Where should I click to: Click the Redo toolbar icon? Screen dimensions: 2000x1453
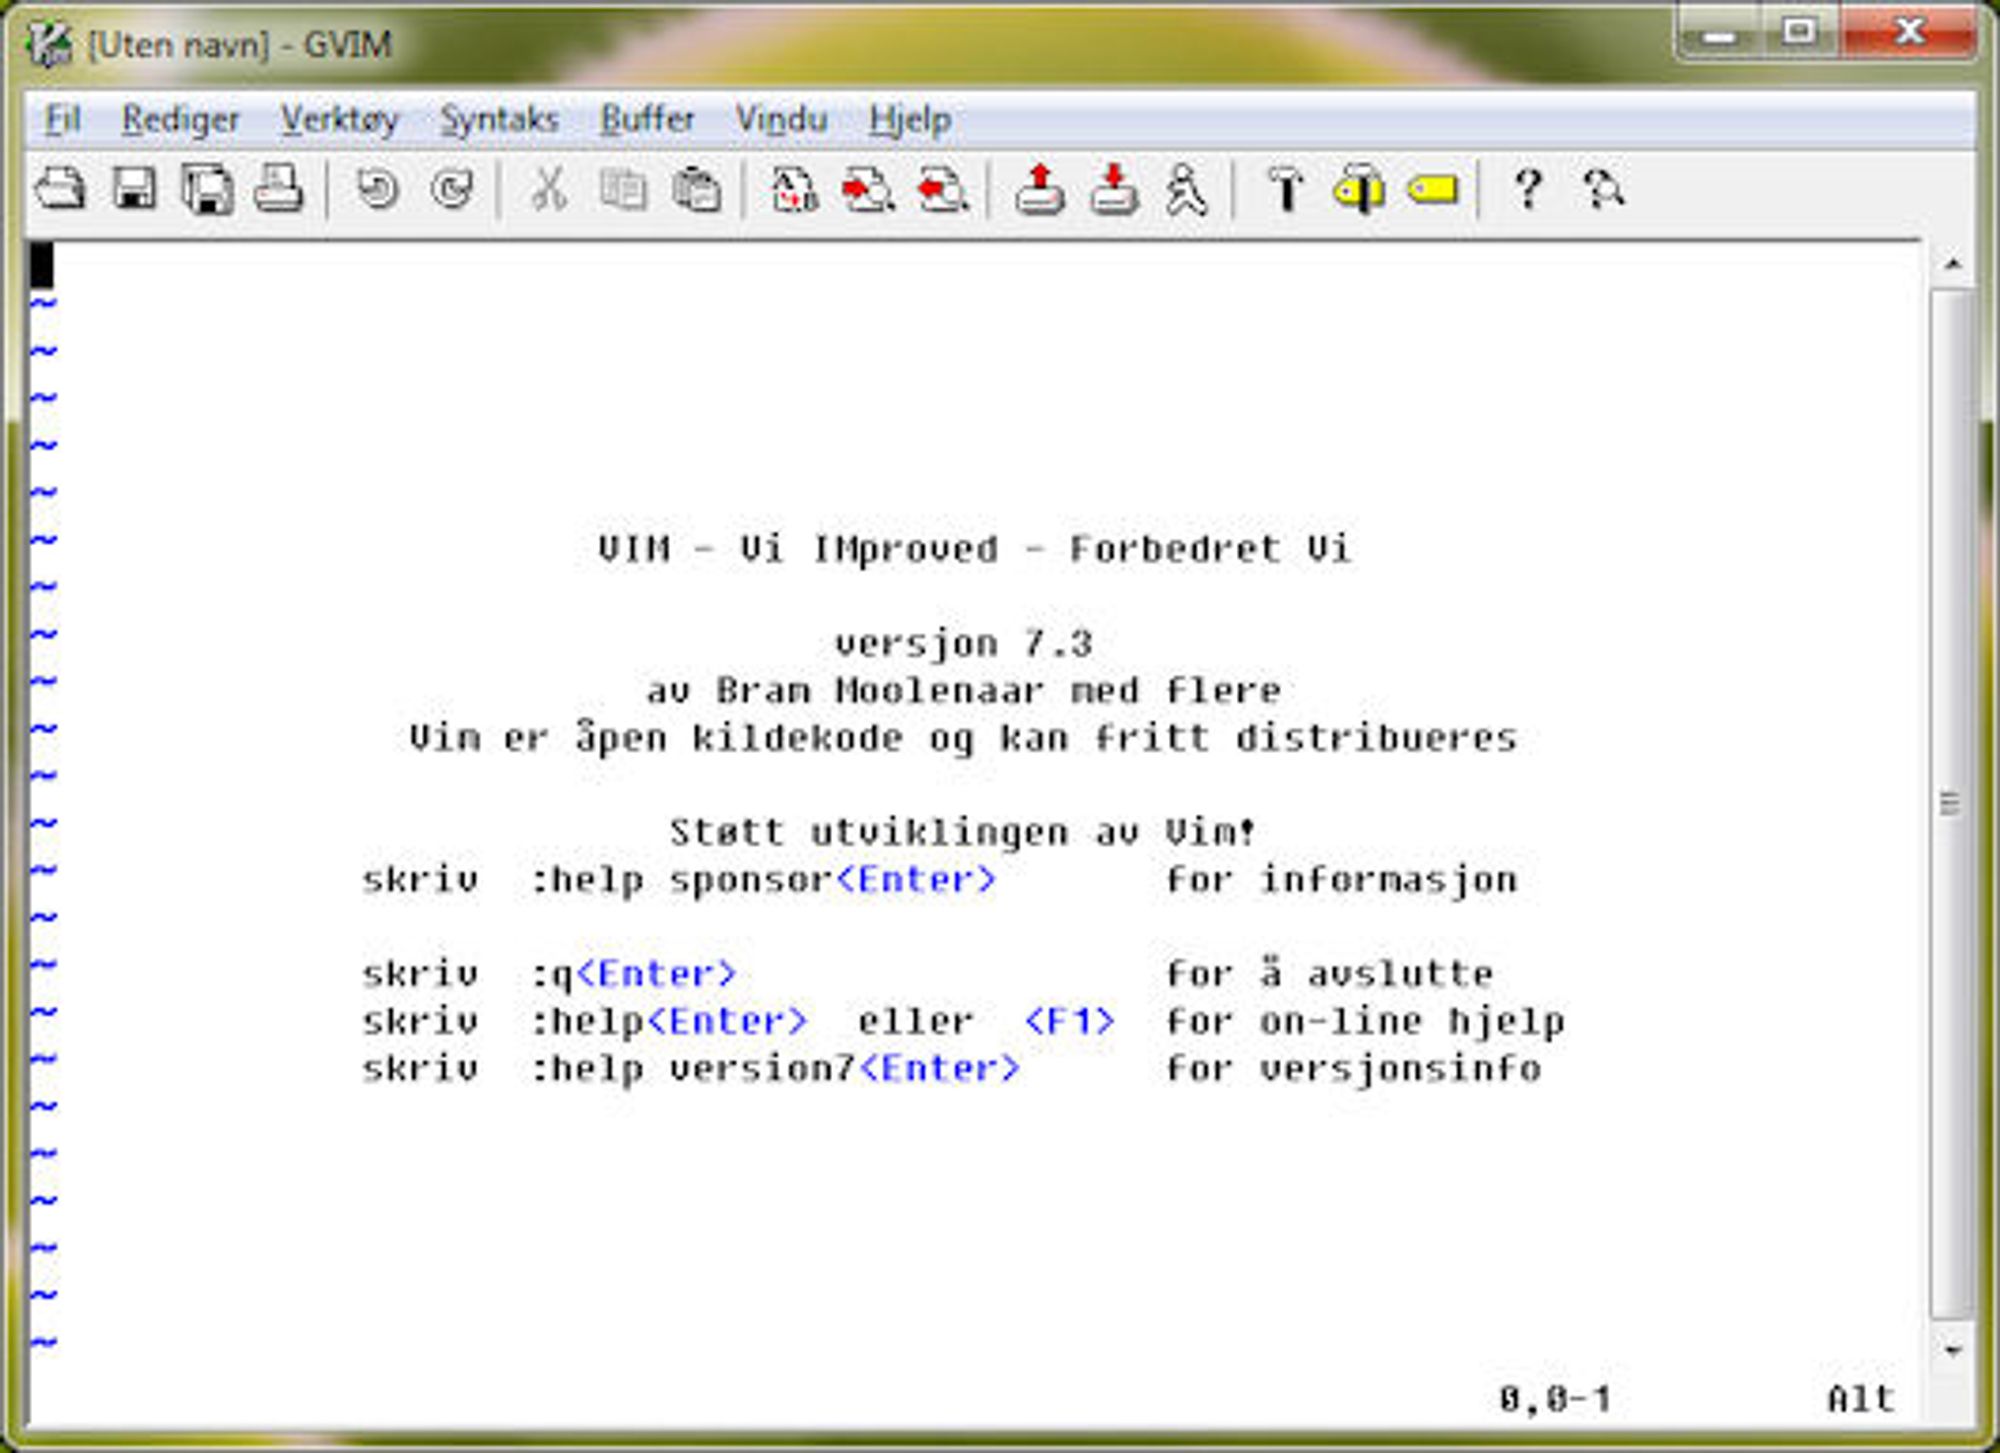point(452,189)
